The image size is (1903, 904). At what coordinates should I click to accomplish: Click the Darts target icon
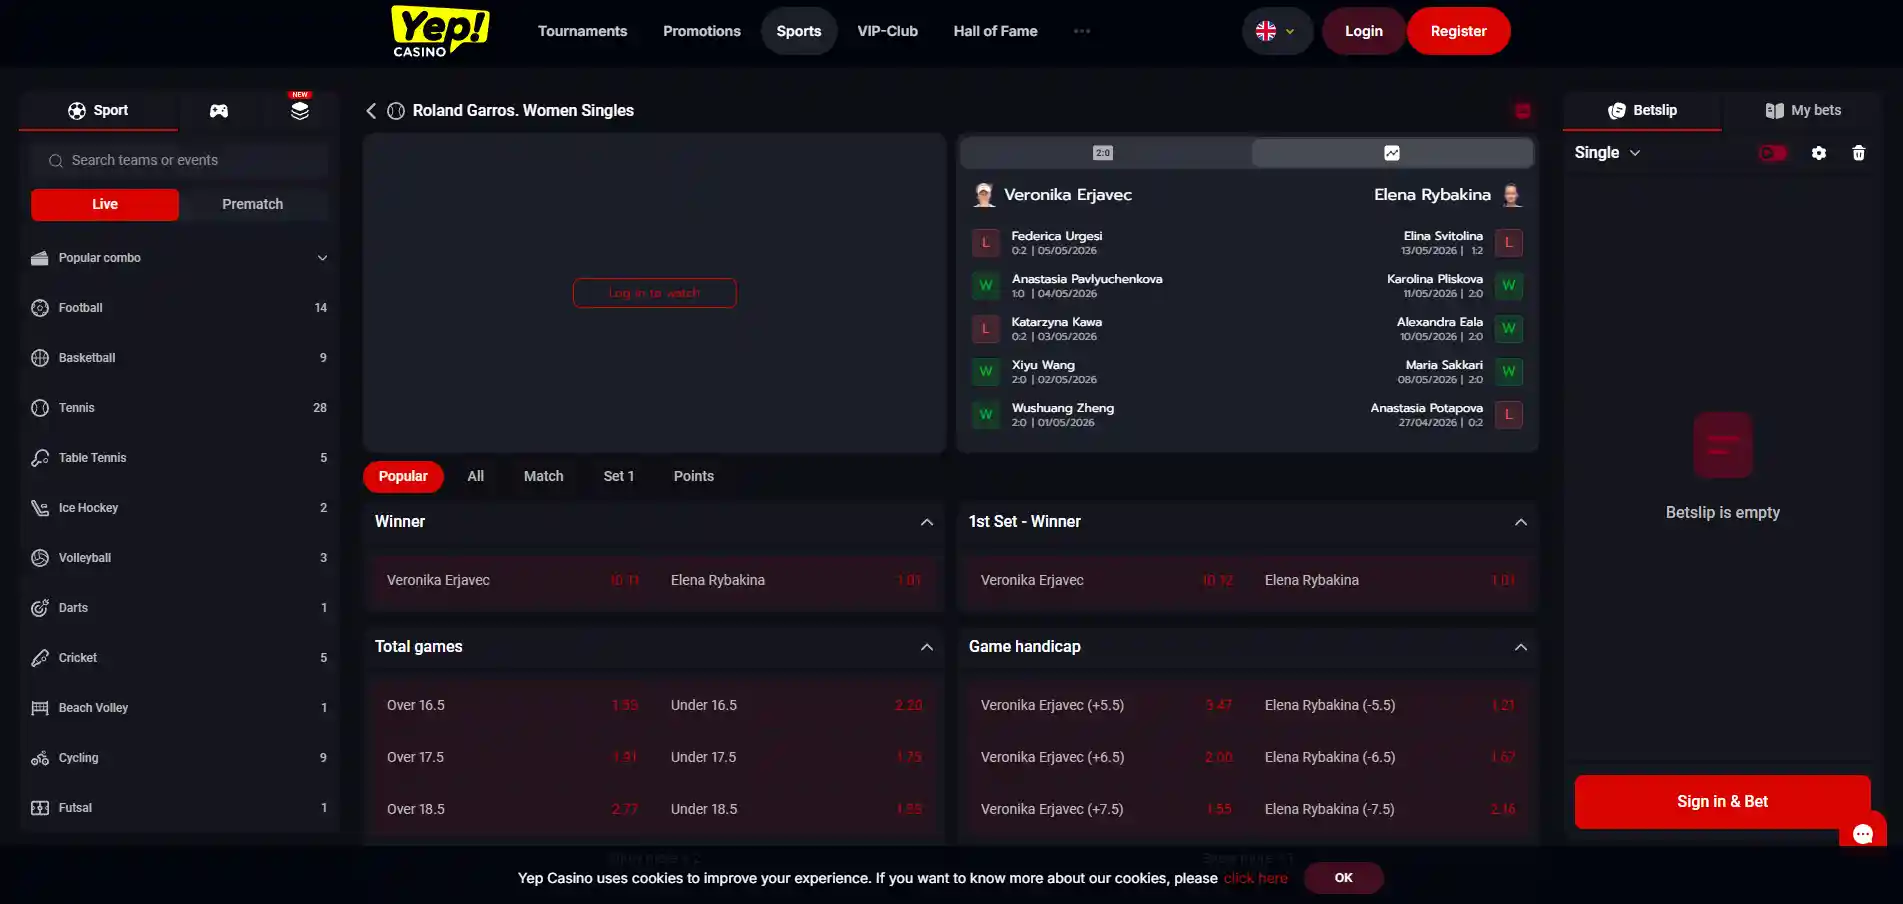pyautogui.click(x=40, y=608)
